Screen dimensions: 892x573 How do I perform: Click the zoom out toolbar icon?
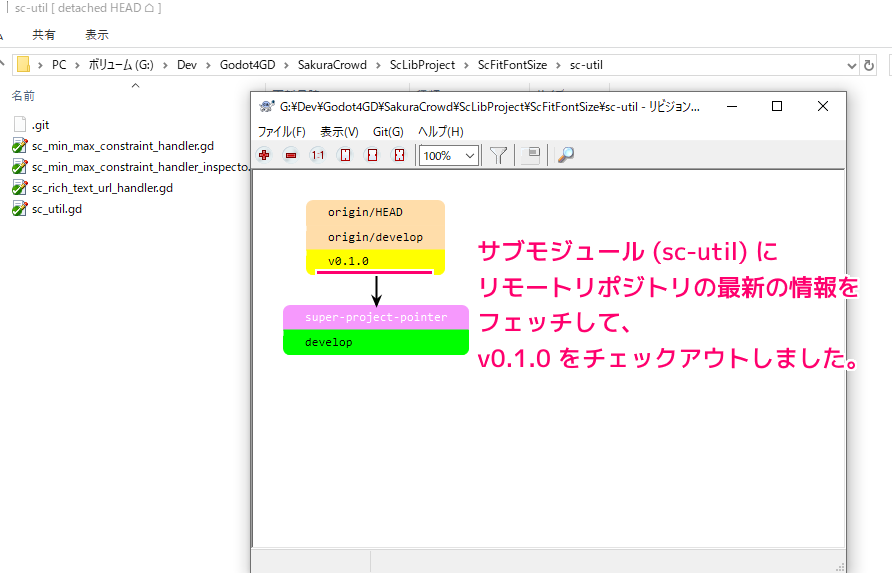click(x=291, y=155)
